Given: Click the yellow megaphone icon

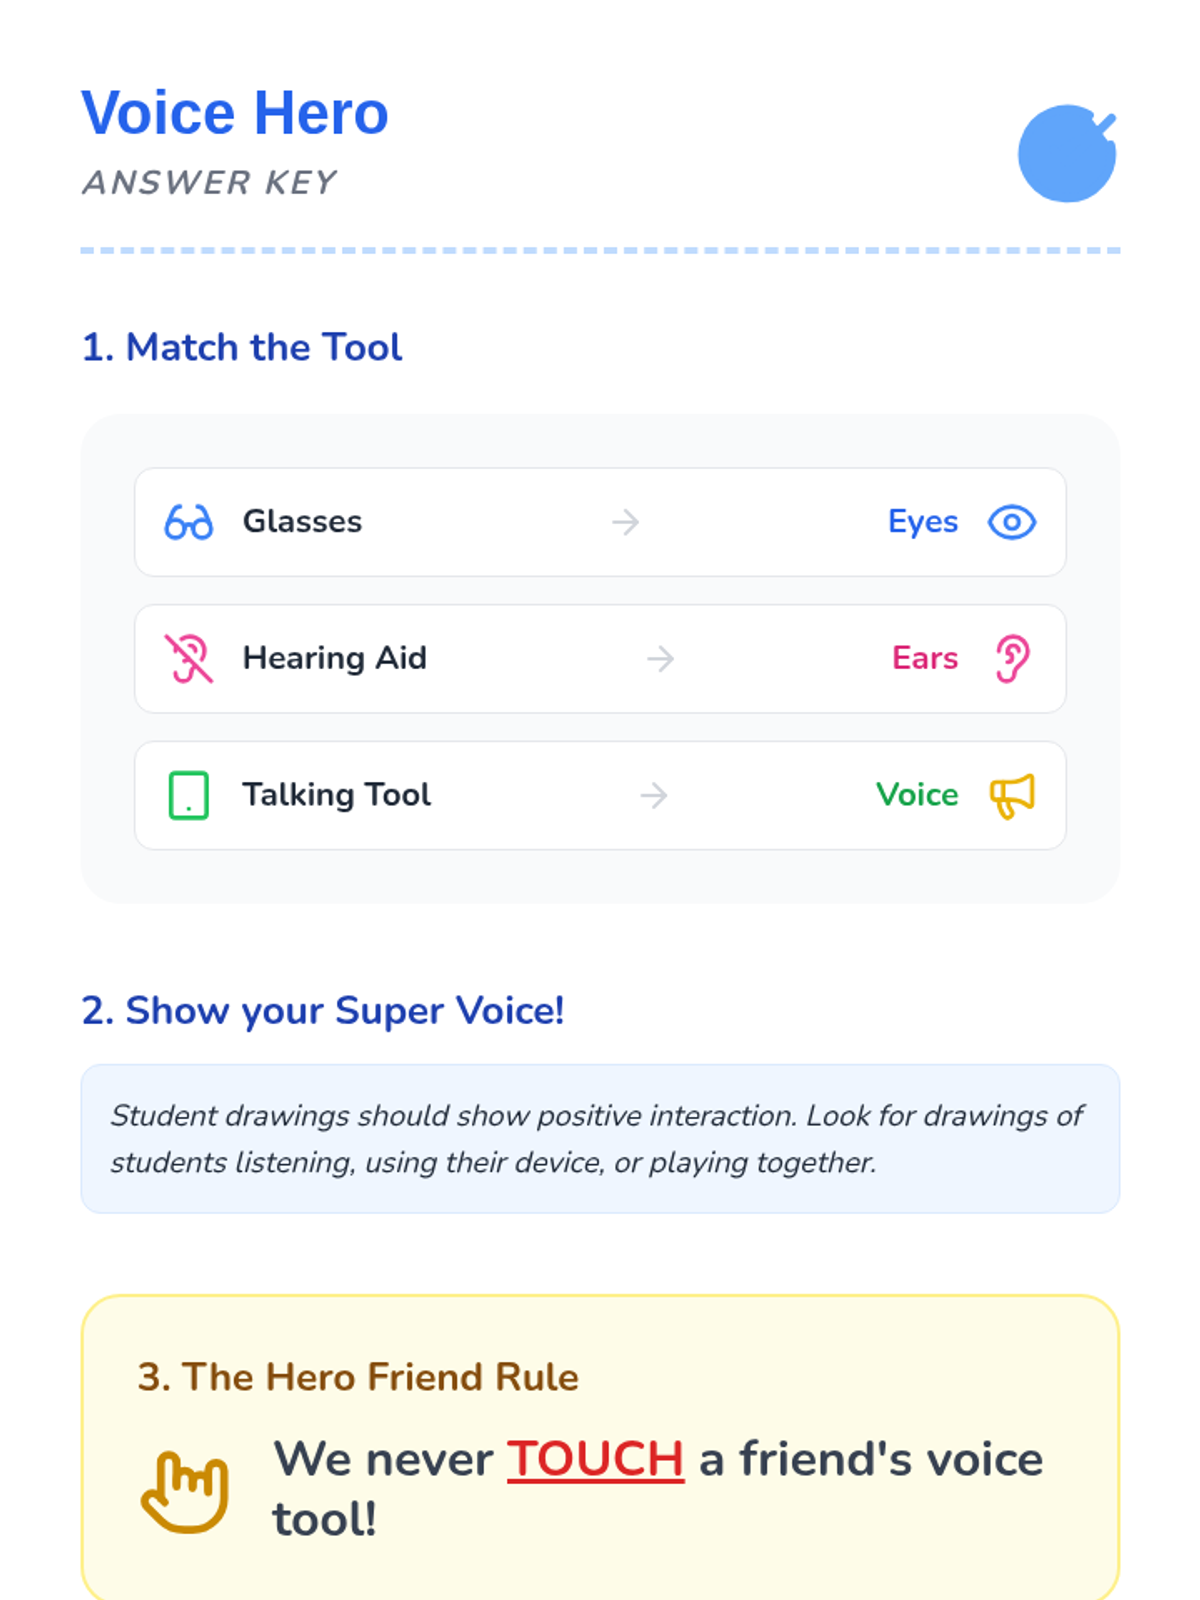Looking at the screenshot, I should click(x=1011, y=796).
